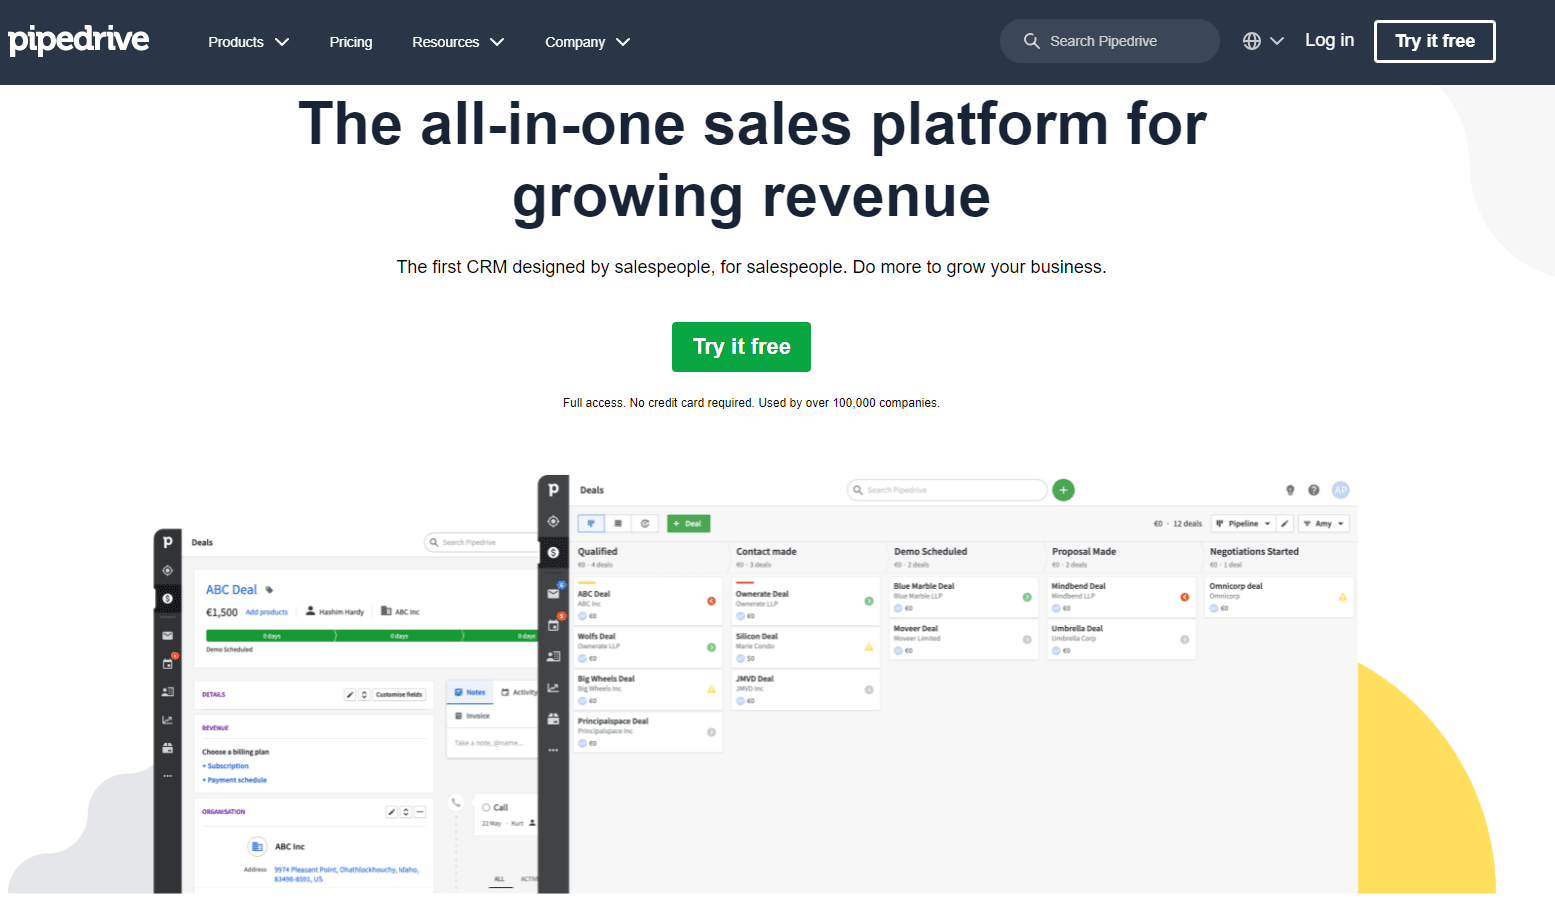The width and height of the screenshot is (1555, 911).
Task: Open the Ownerate Deal card
Action: click(805, 602)
